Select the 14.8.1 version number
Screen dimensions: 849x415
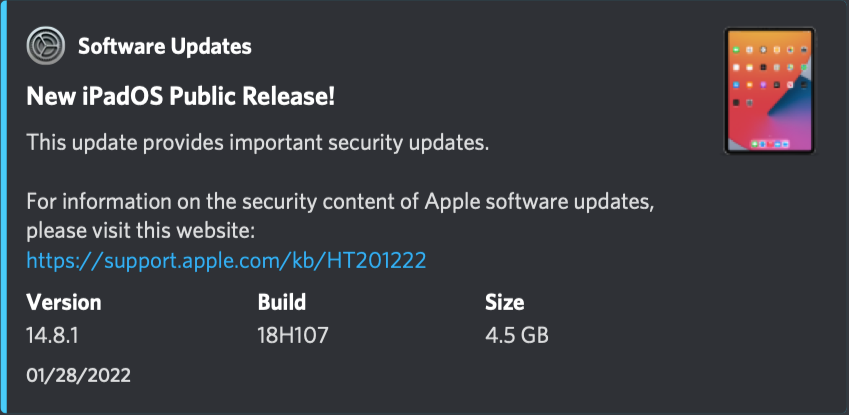point(52,336)
